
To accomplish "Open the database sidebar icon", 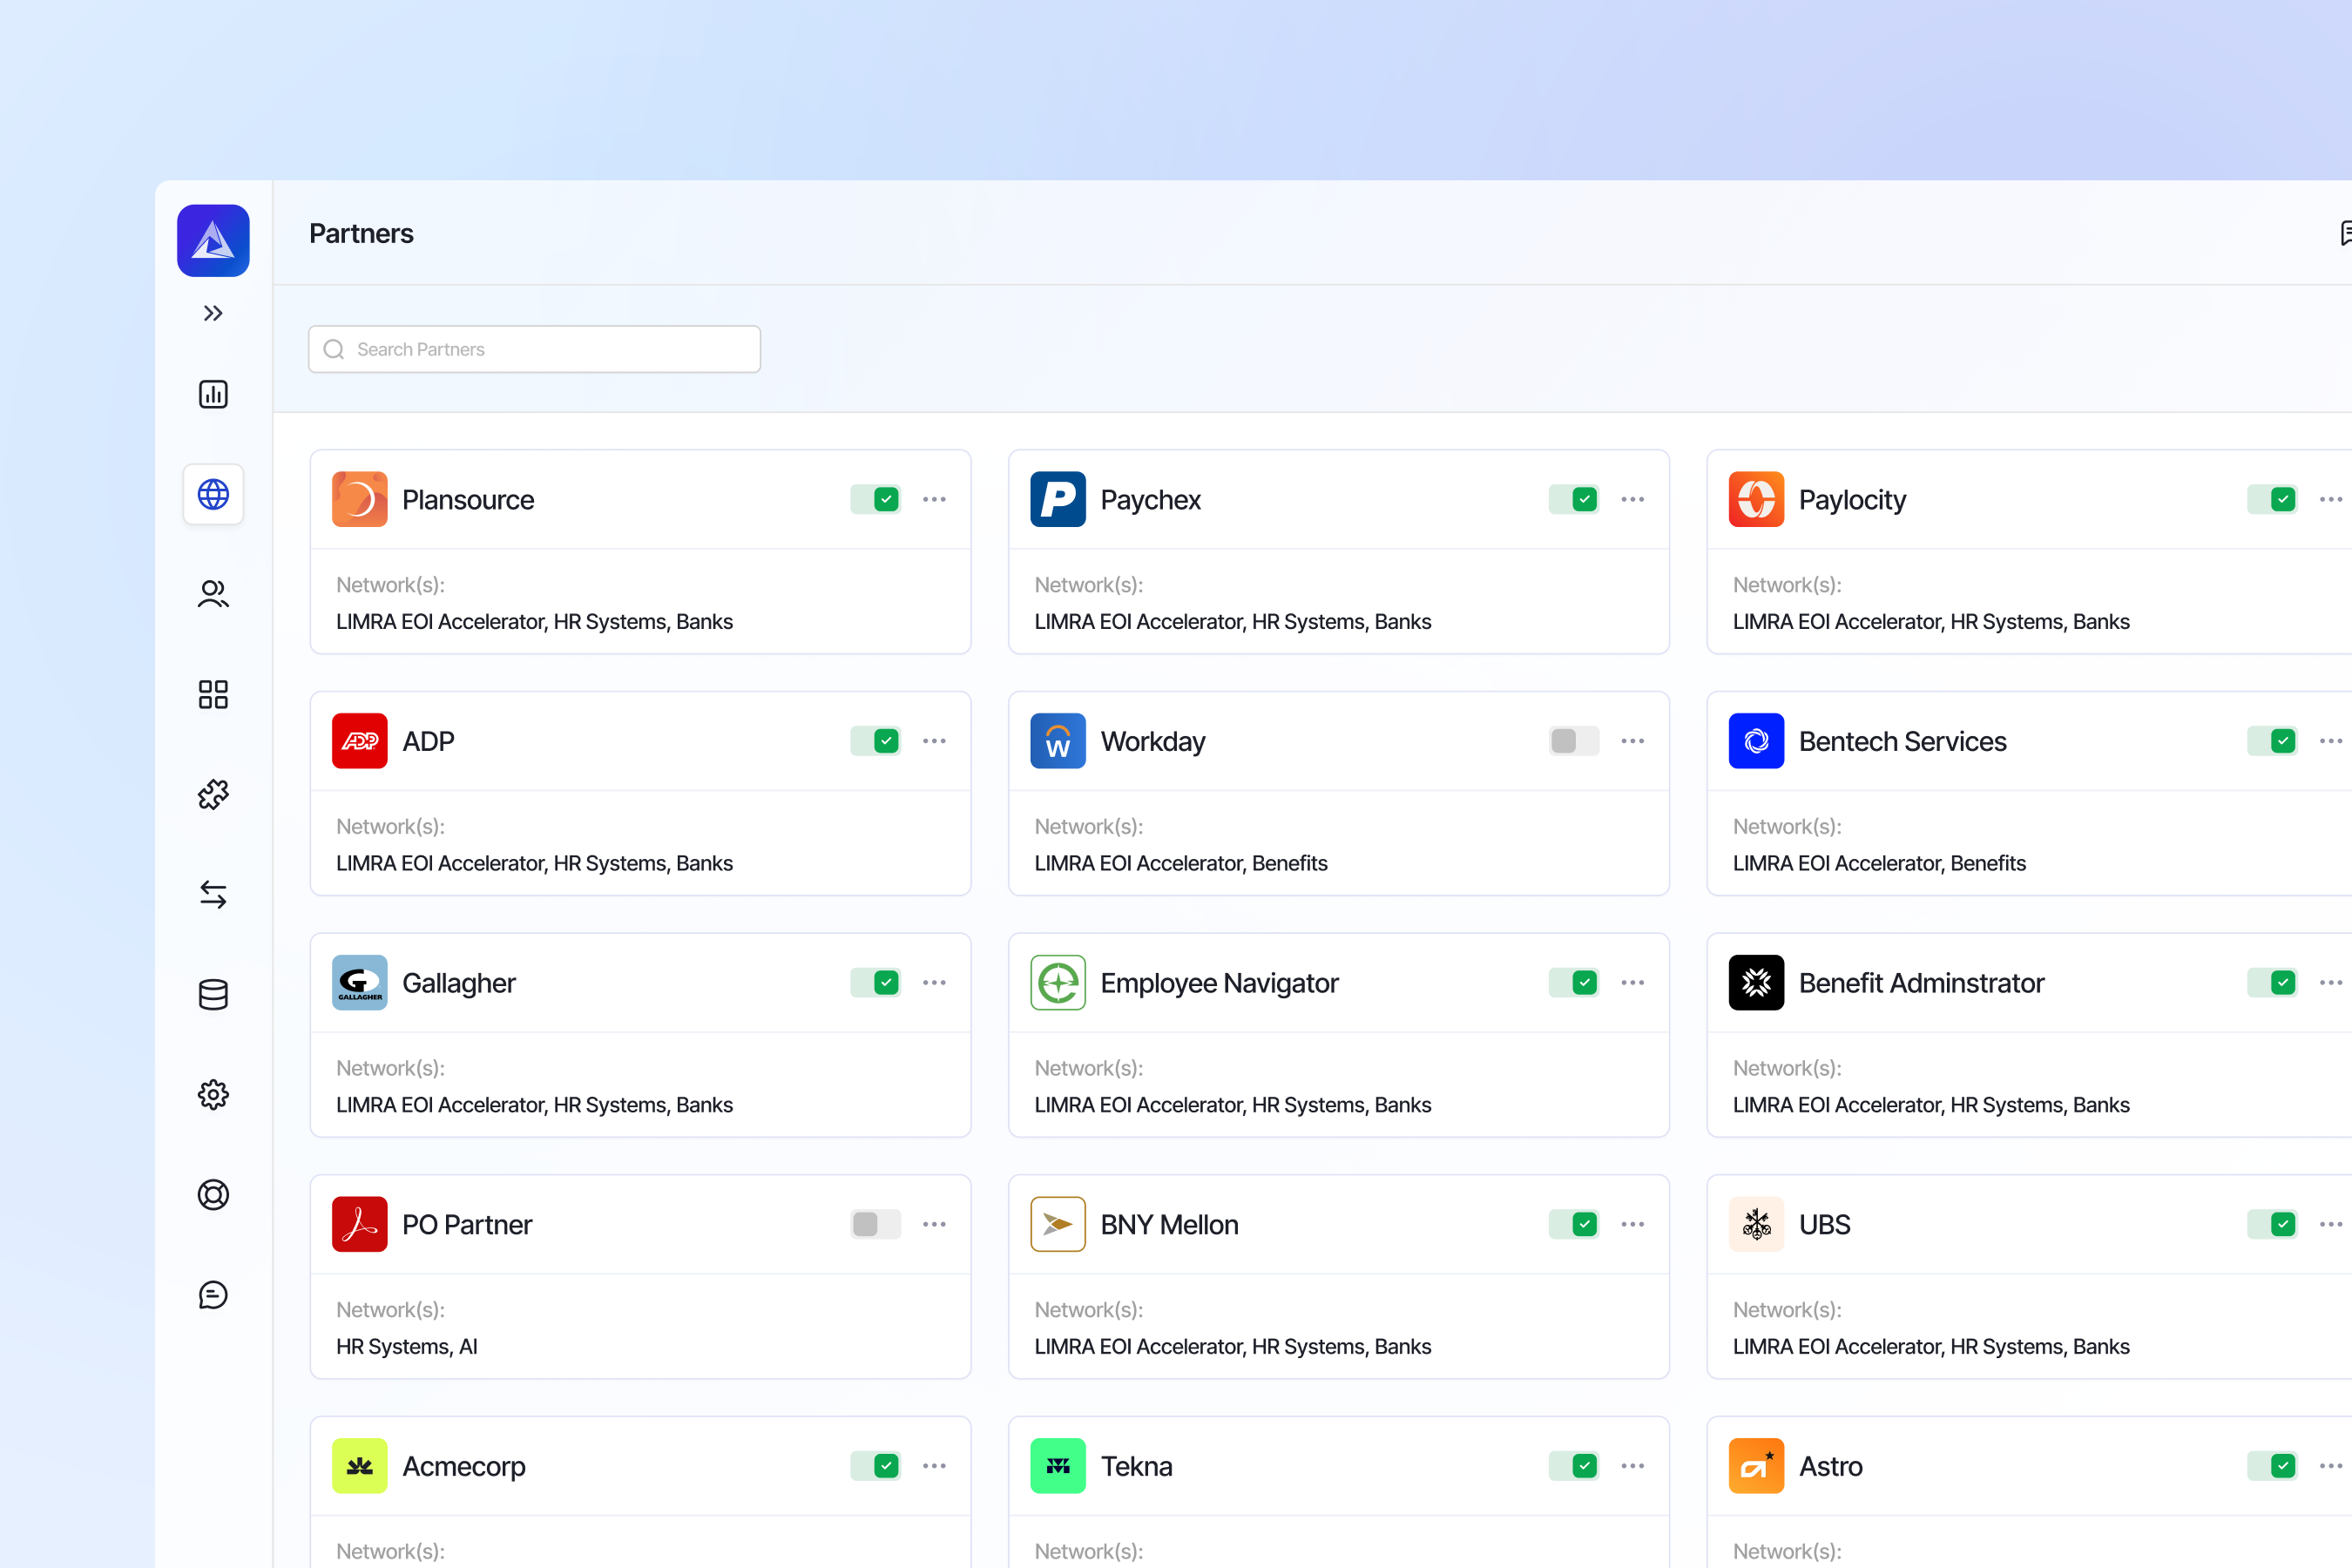I will click(213, 994).
